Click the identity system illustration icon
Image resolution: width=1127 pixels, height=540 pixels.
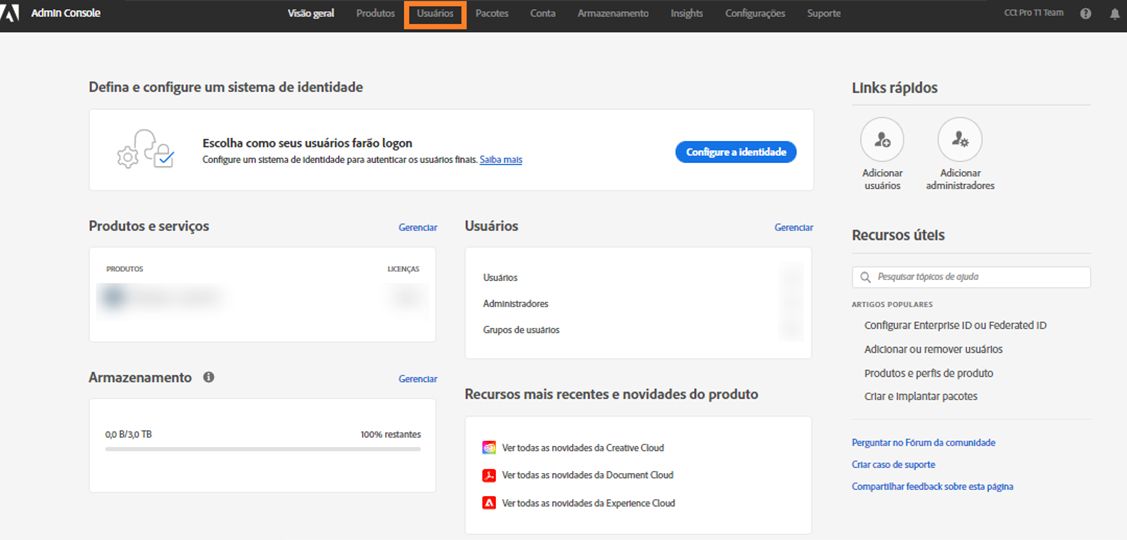[x=146, y=149]
